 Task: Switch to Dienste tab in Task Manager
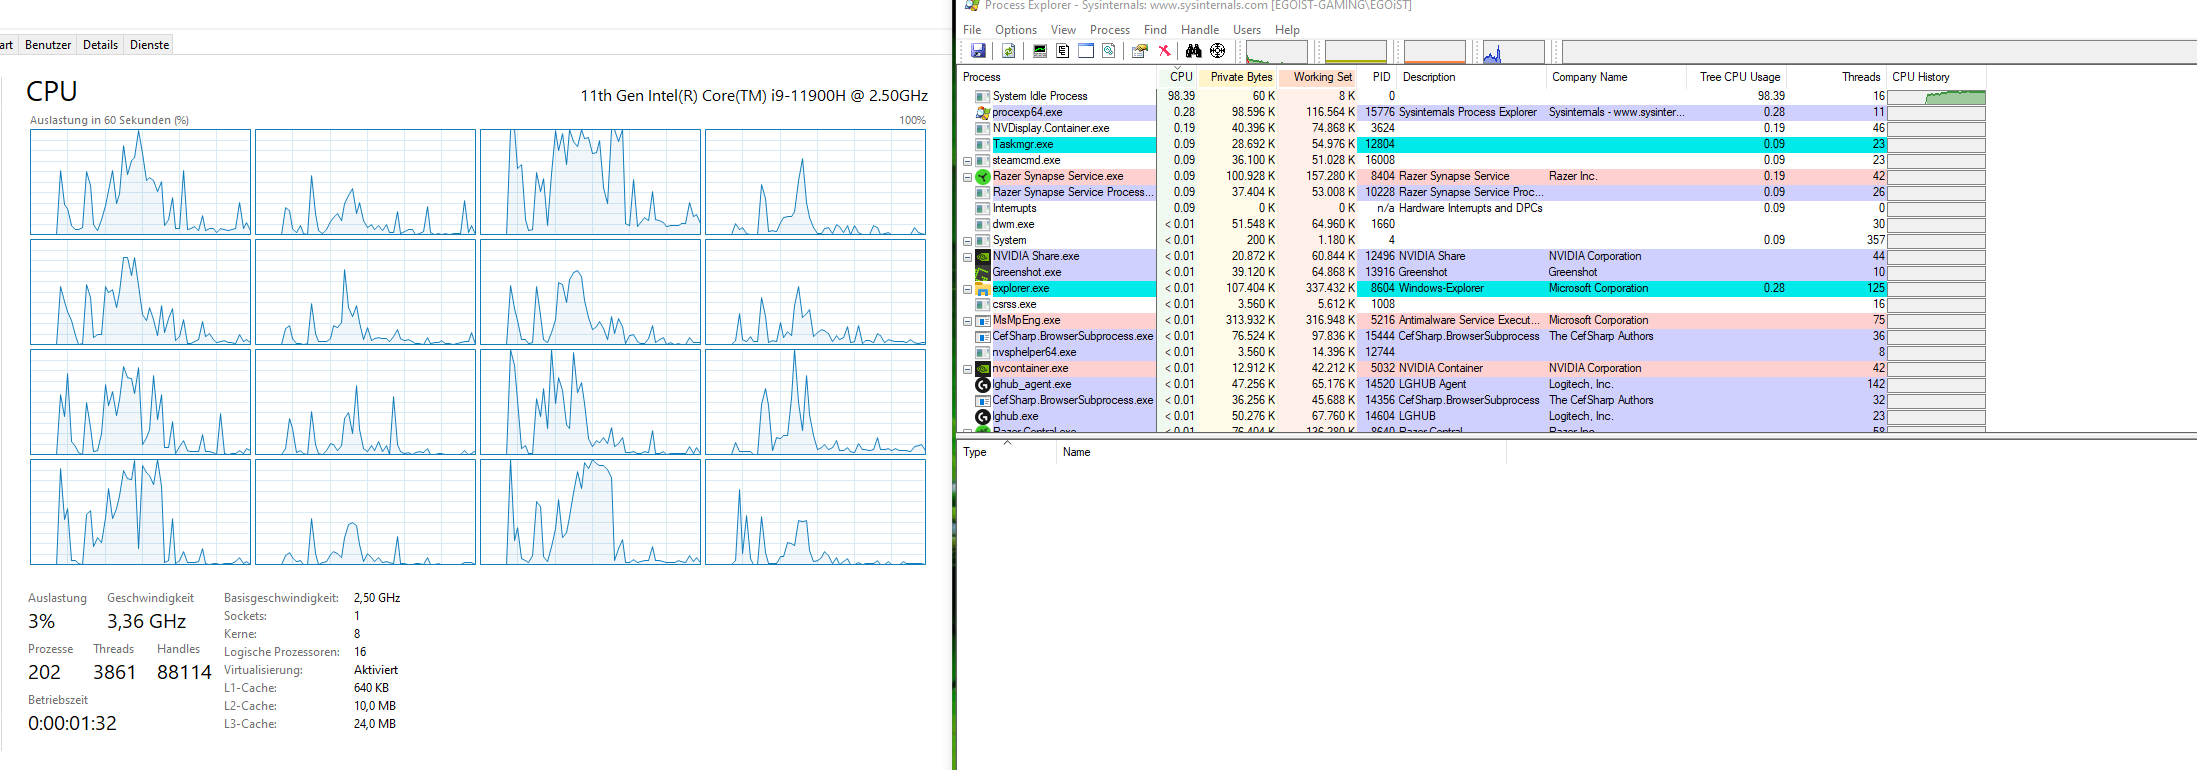click(x=149, y=45)
